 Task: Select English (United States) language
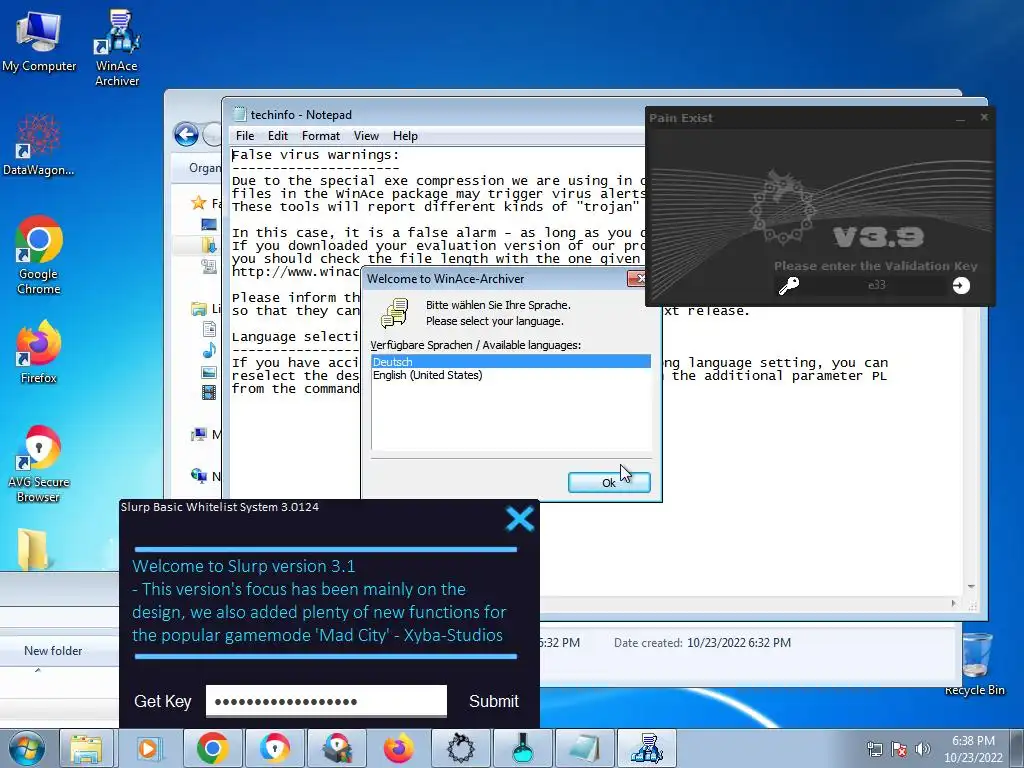(x=511, y=375)
